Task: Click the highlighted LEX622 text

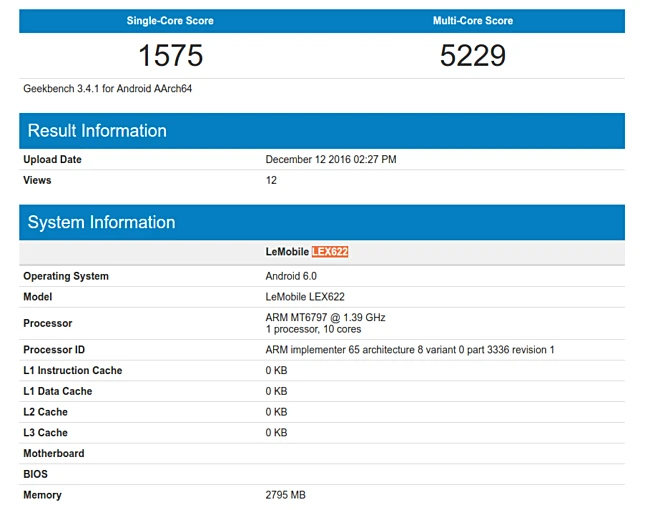Action: [330, 252]
